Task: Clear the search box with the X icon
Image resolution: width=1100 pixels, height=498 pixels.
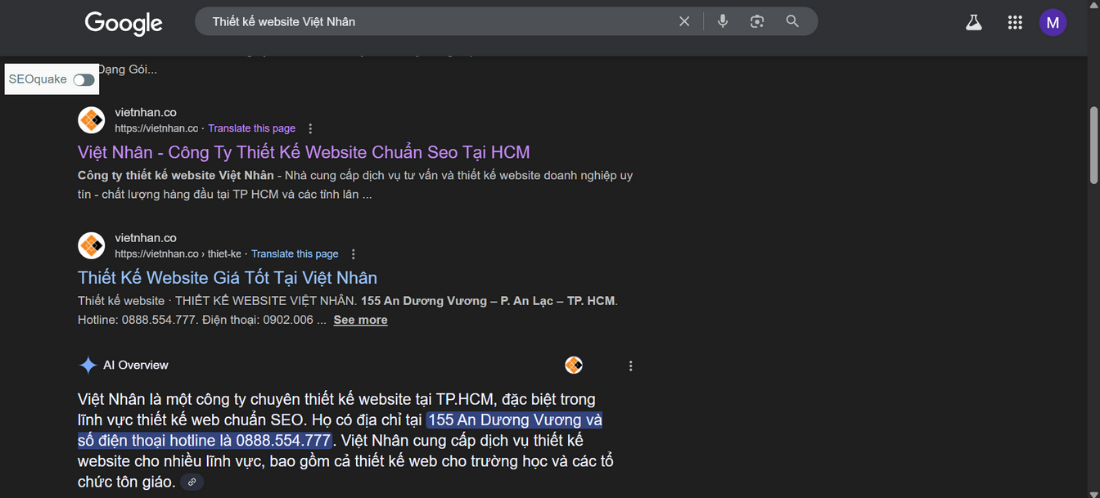Action: 684,22
